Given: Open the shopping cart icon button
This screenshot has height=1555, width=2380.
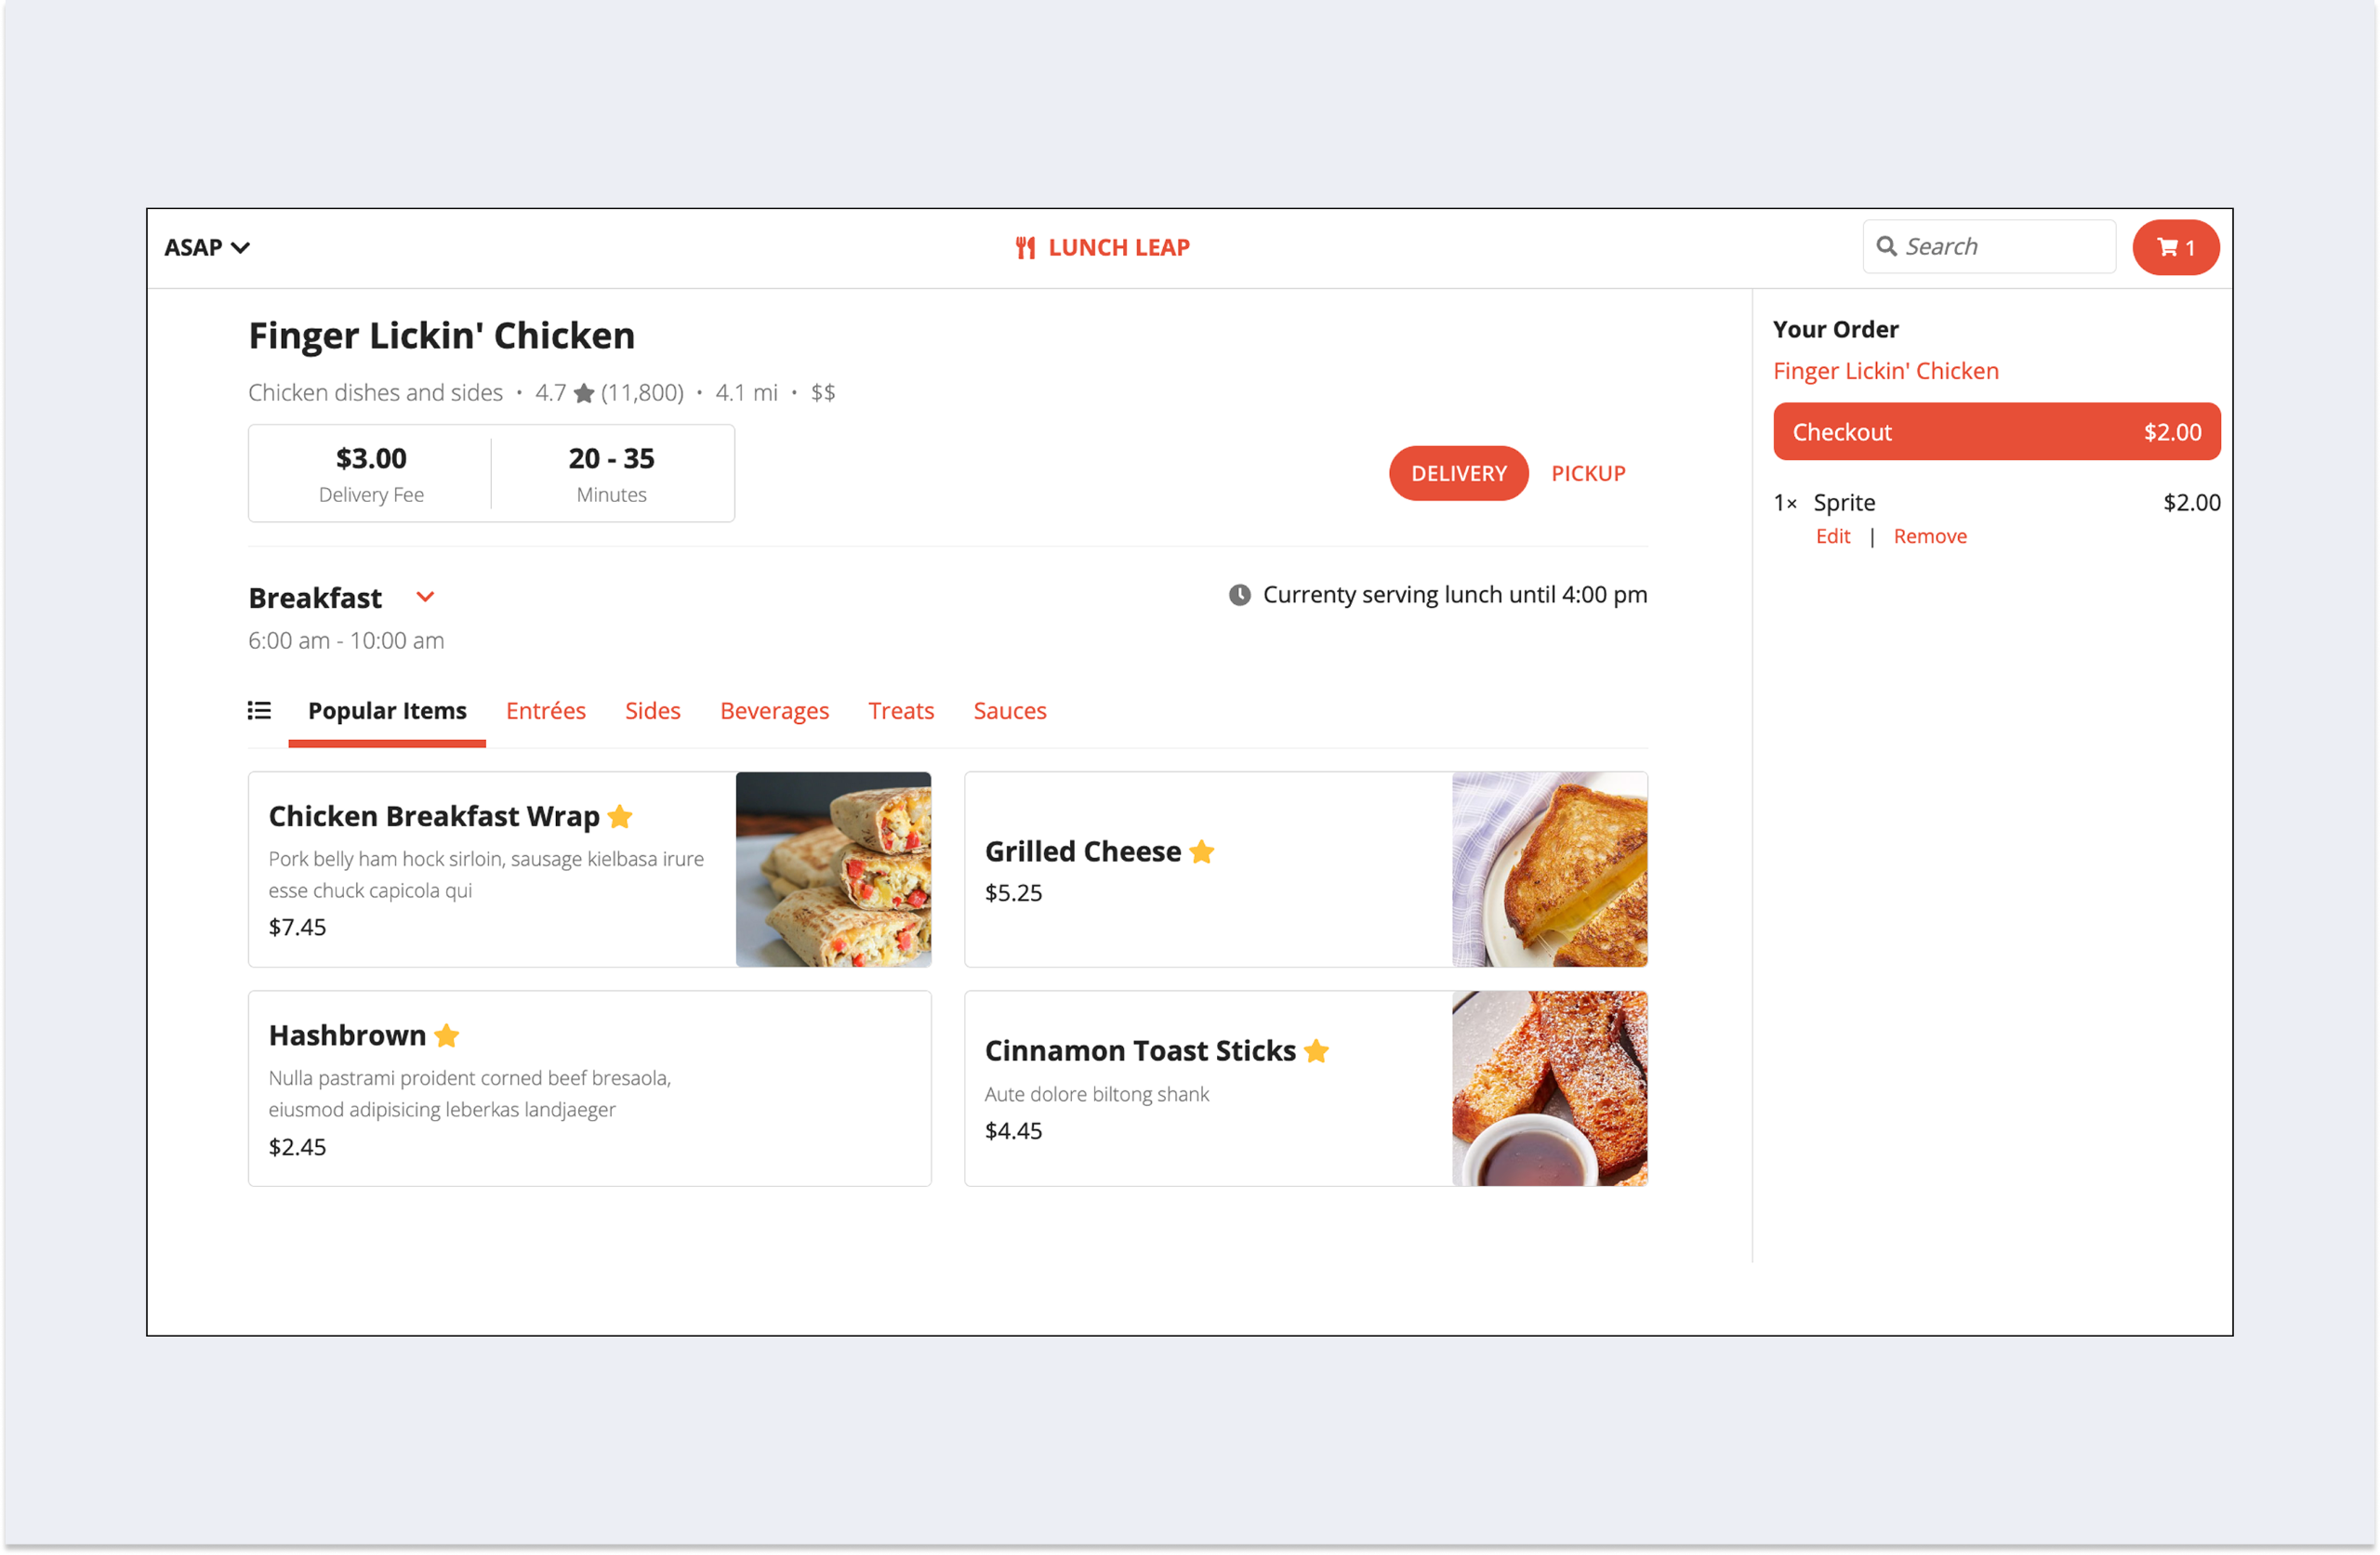Looking at the screenshot, I should coord(2175,247).
